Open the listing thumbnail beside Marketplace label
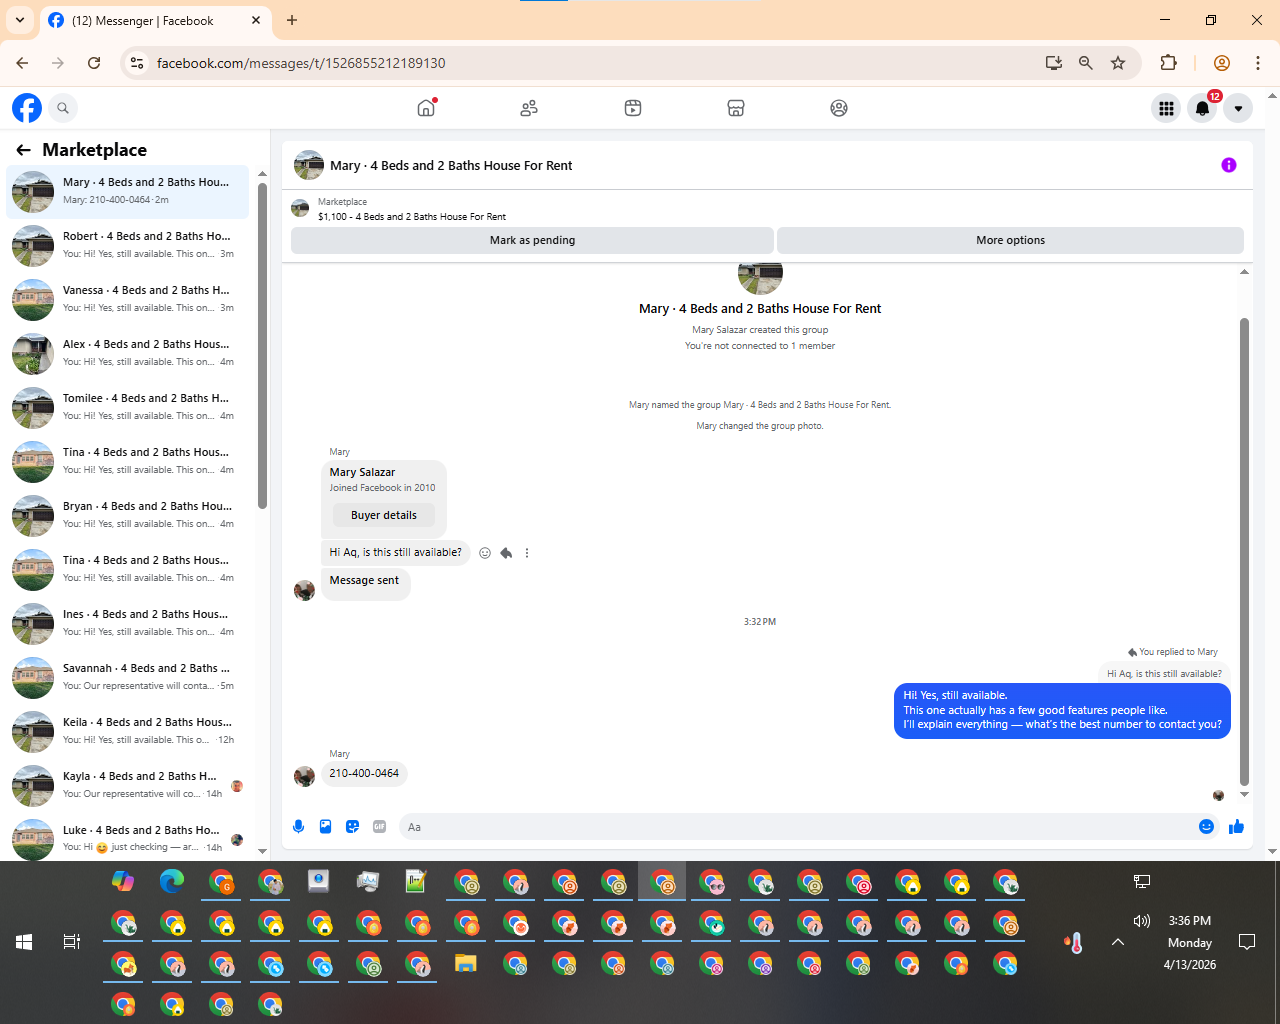The image size is (1280, 1024). pos(300,208)
